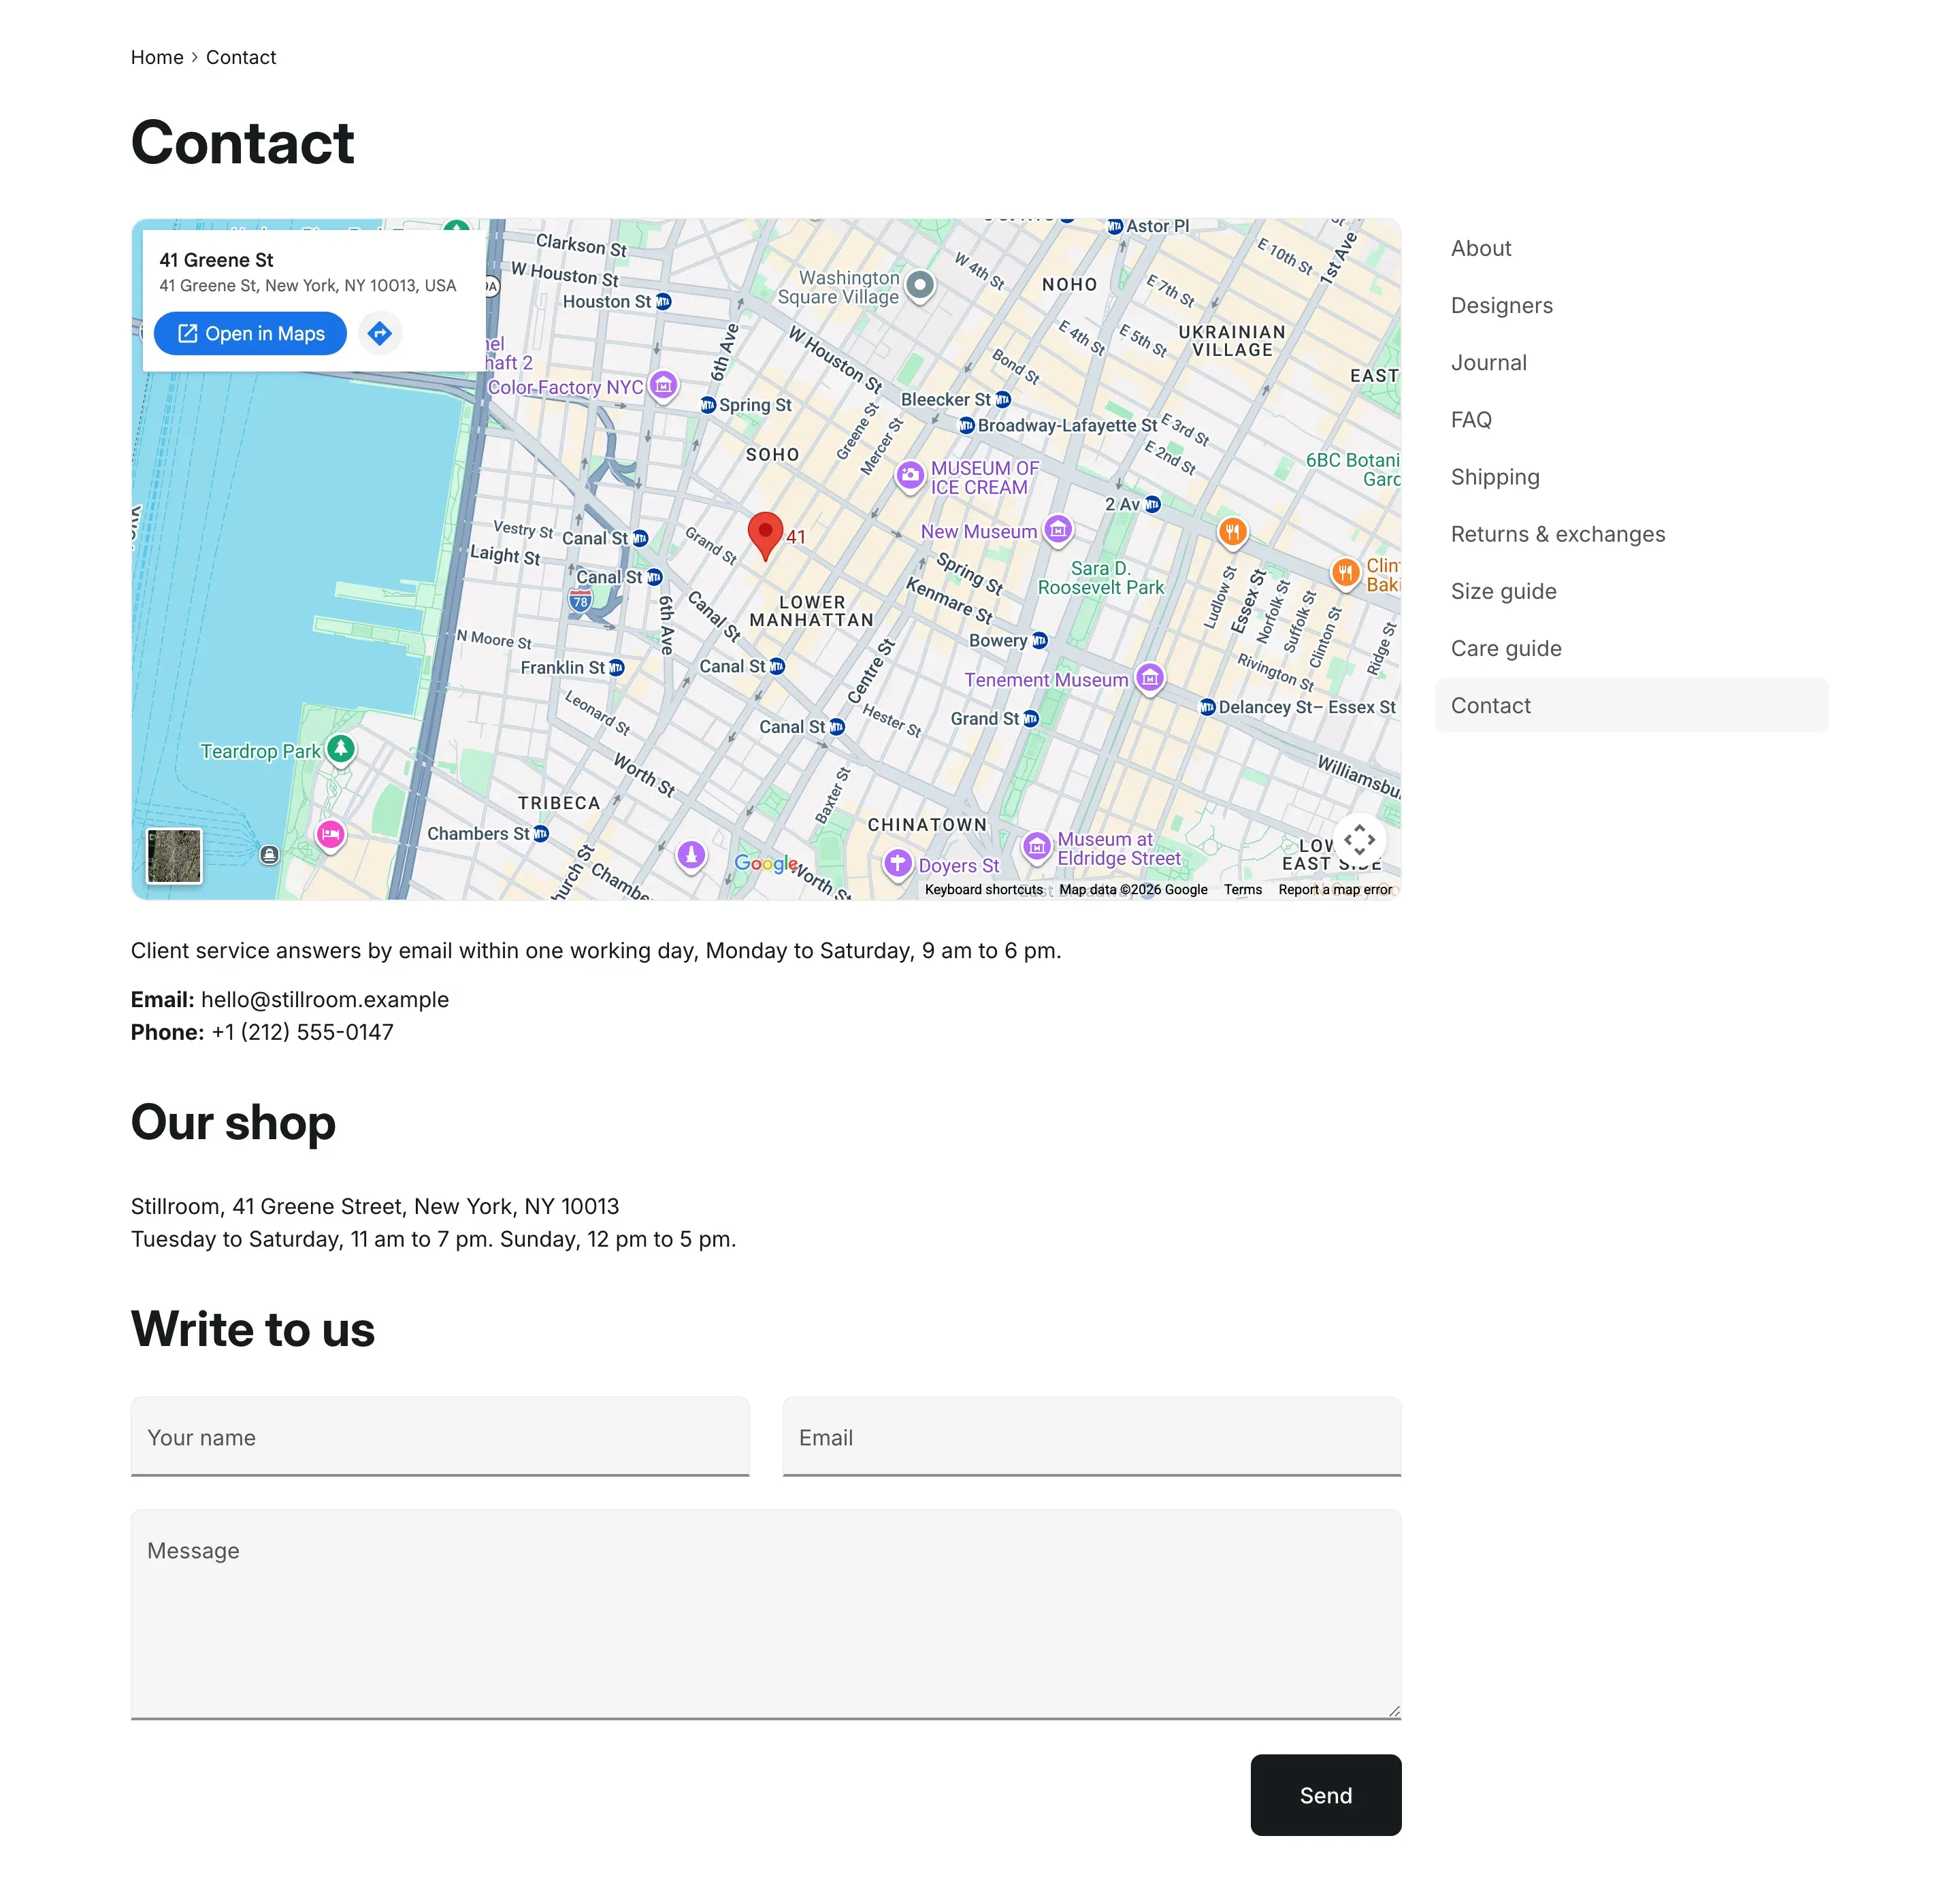Click the 'hello@stillroom.example' email address
1960x1885 pixels.
click(324, 999)
